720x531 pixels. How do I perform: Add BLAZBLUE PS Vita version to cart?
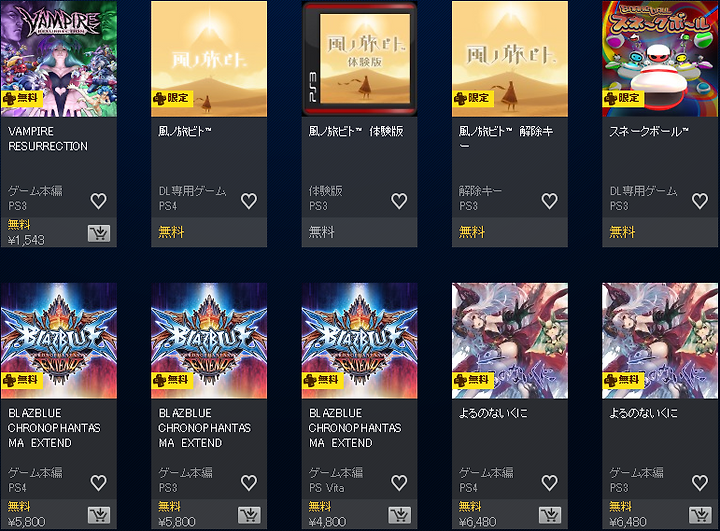pos(399,515)
